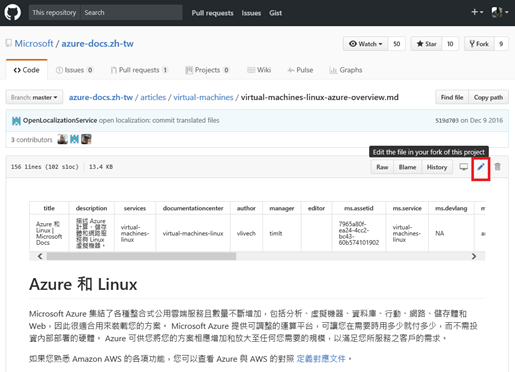
Task: Click the repository book icon beside Microsoft
Action: (x=9, y=43)
